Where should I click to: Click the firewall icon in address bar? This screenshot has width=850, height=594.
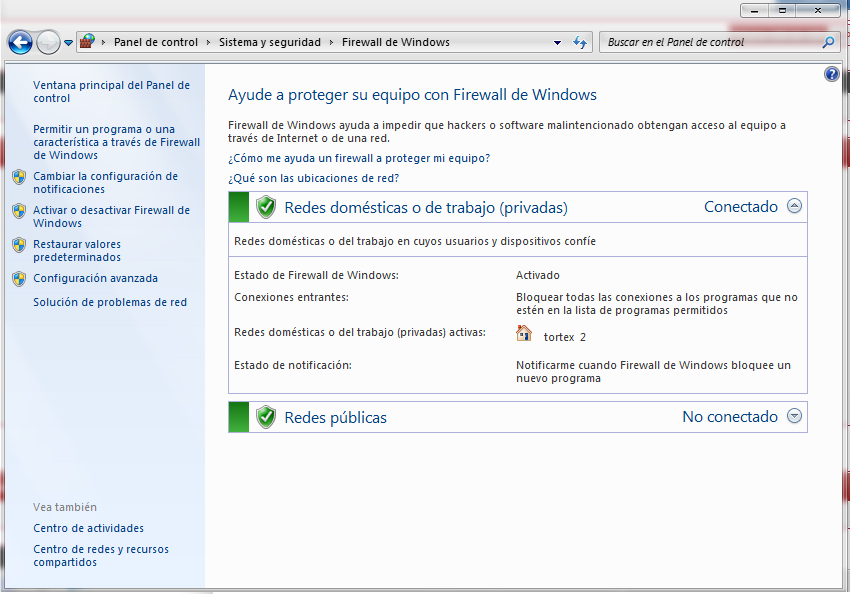pos(87,41)
